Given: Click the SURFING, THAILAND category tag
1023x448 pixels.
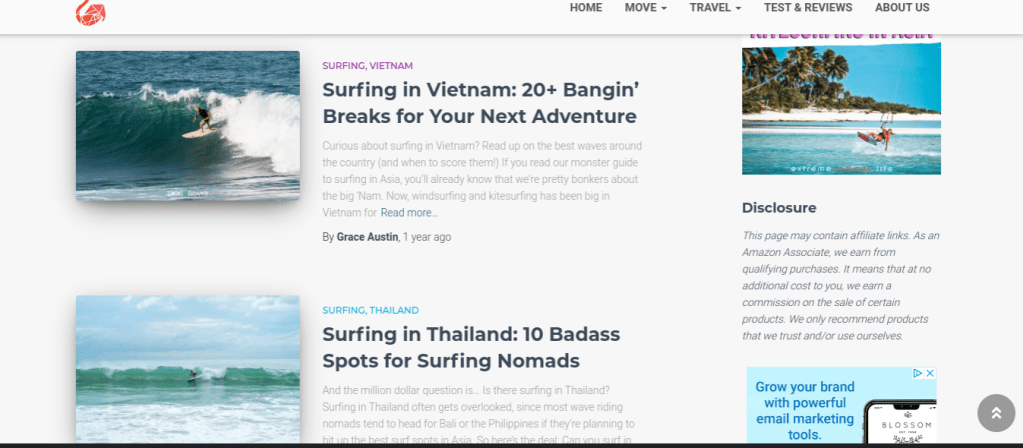Looking at the screenshot, I should pyautogui.click(x=371, y=310).
